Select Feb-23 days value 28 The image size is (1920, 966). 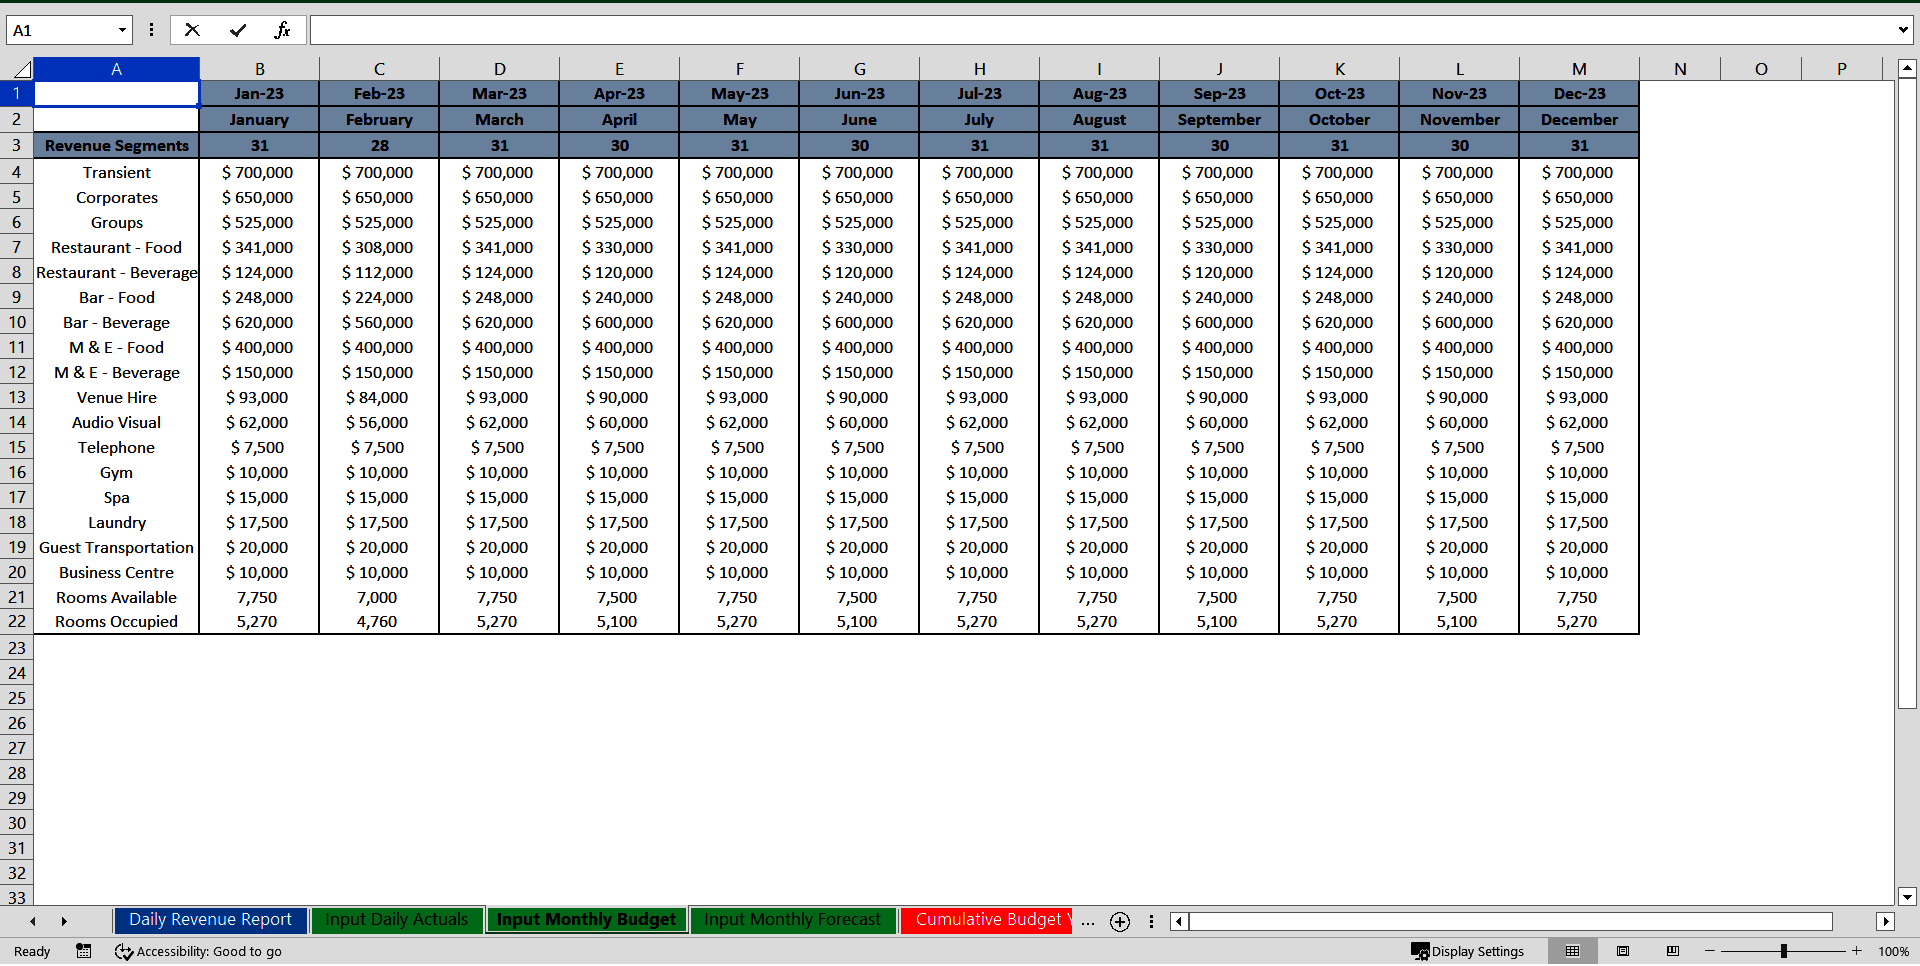pyautogui.click(x=379, y=145)
